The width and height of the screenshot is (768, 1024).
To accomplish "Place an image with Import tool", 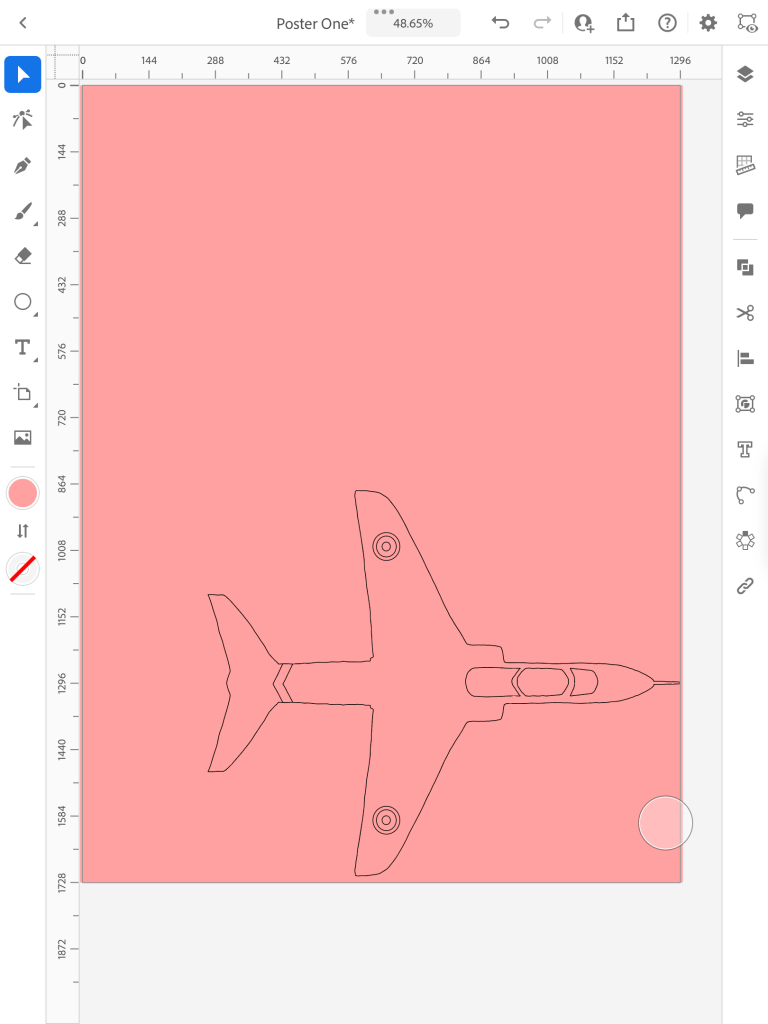I will 22,437.
